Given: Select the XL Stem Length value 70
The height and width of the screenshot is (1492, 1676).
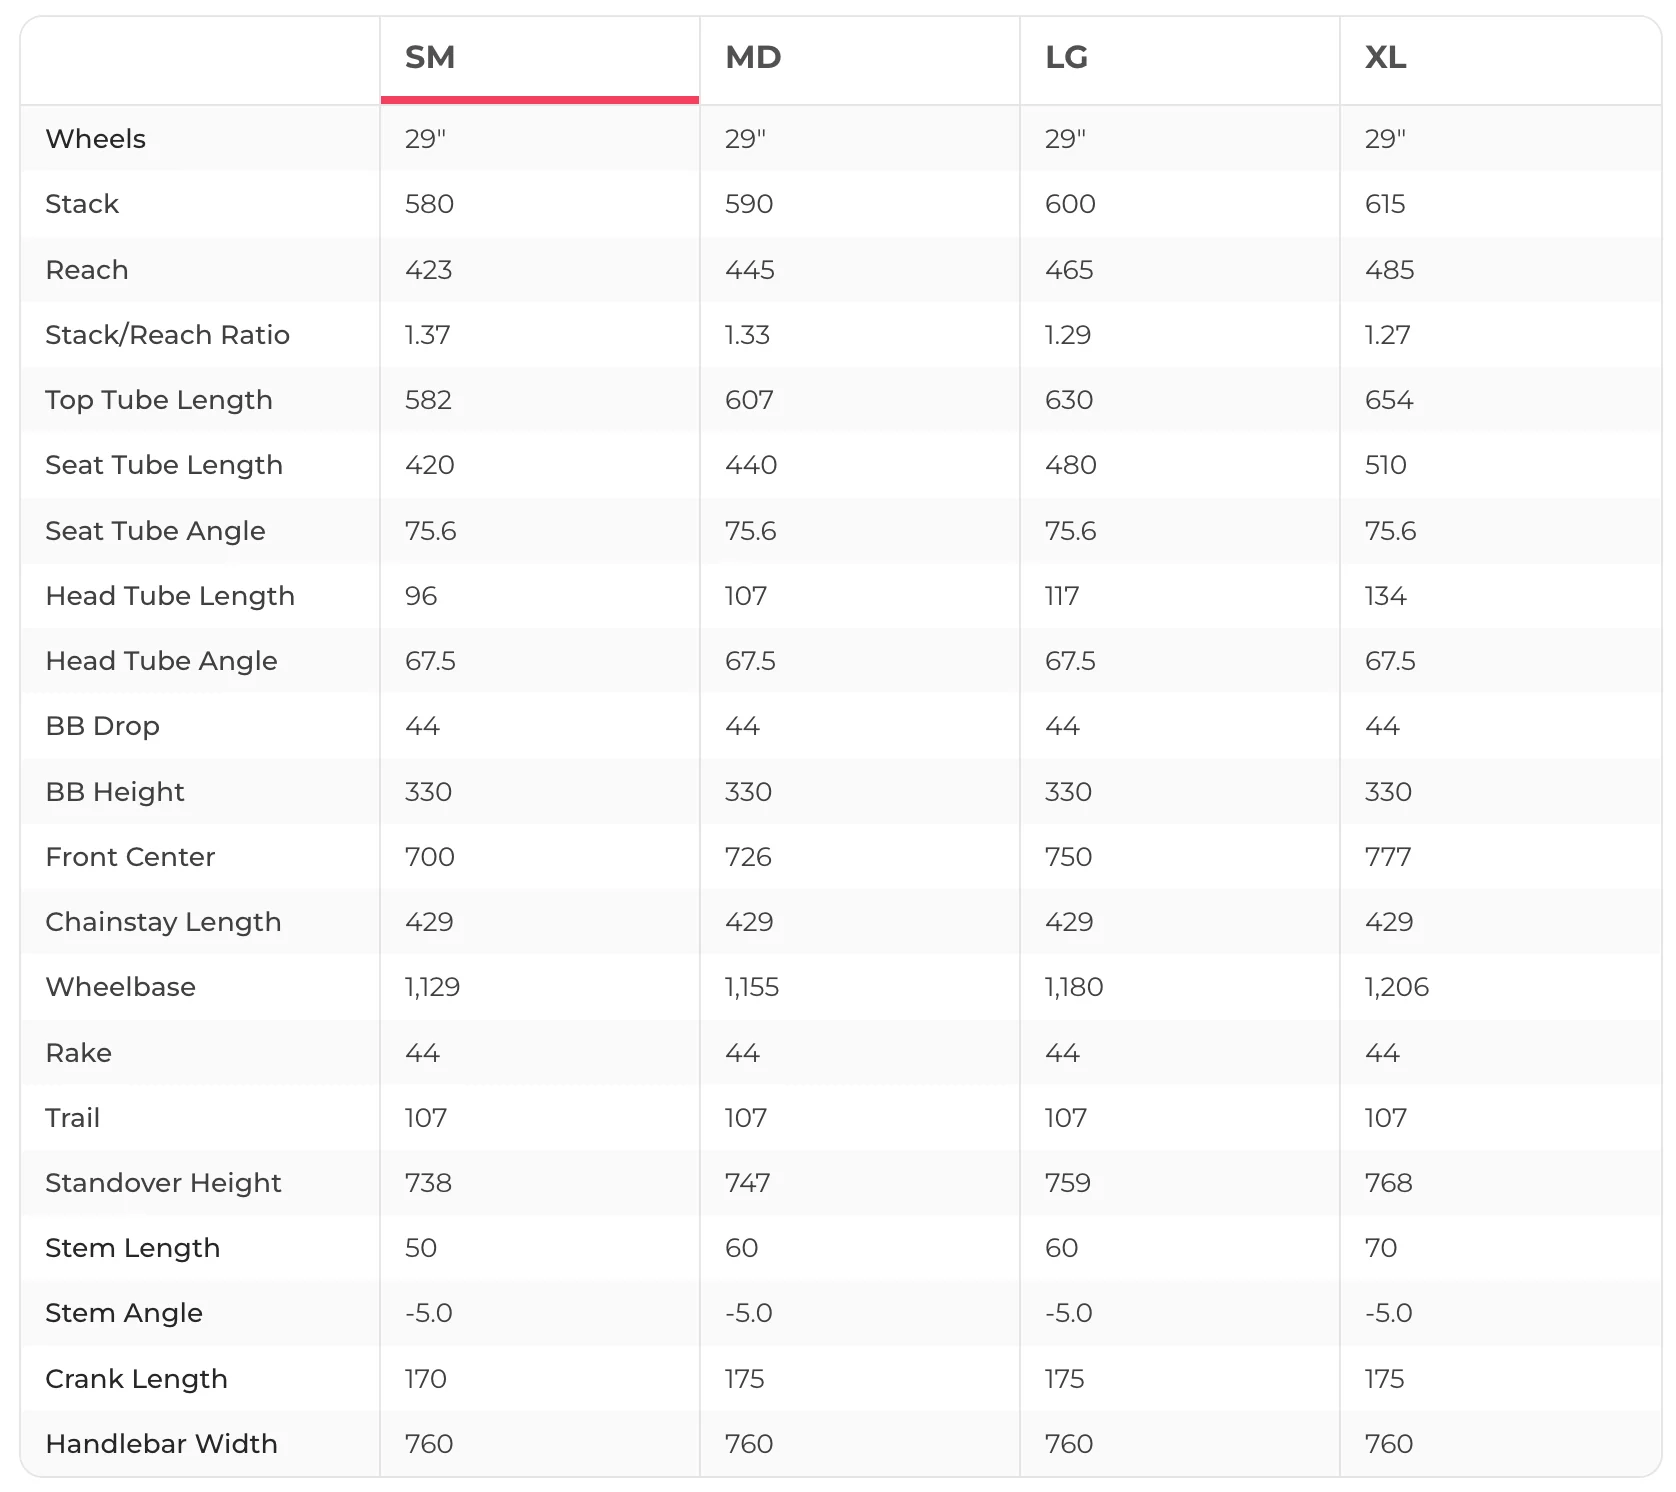Looking at the screenshot, I should click(1381, 1248).
